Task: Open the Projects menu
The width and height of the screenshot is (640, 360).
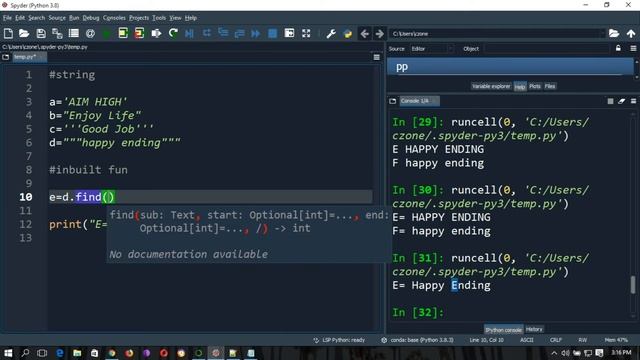Action: pos(139,18)
